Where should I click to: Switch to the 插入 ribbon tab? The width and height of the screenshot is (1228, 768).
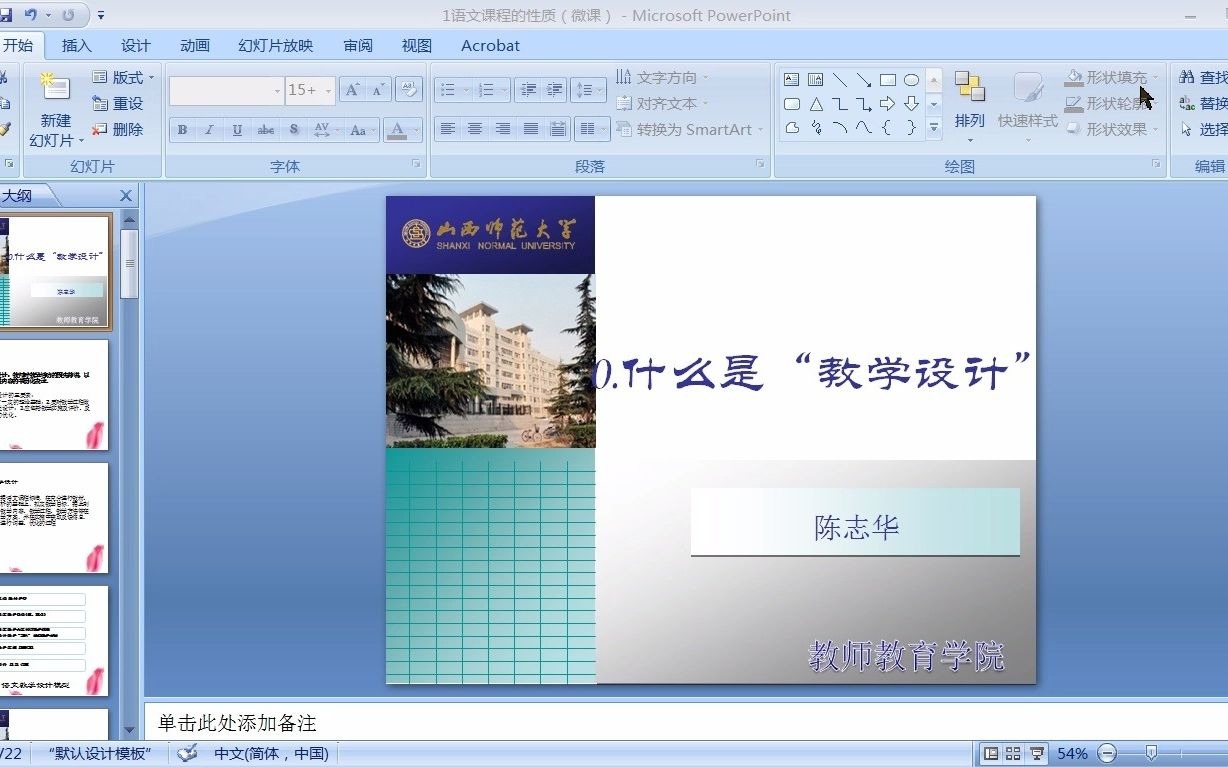[76, 45]
